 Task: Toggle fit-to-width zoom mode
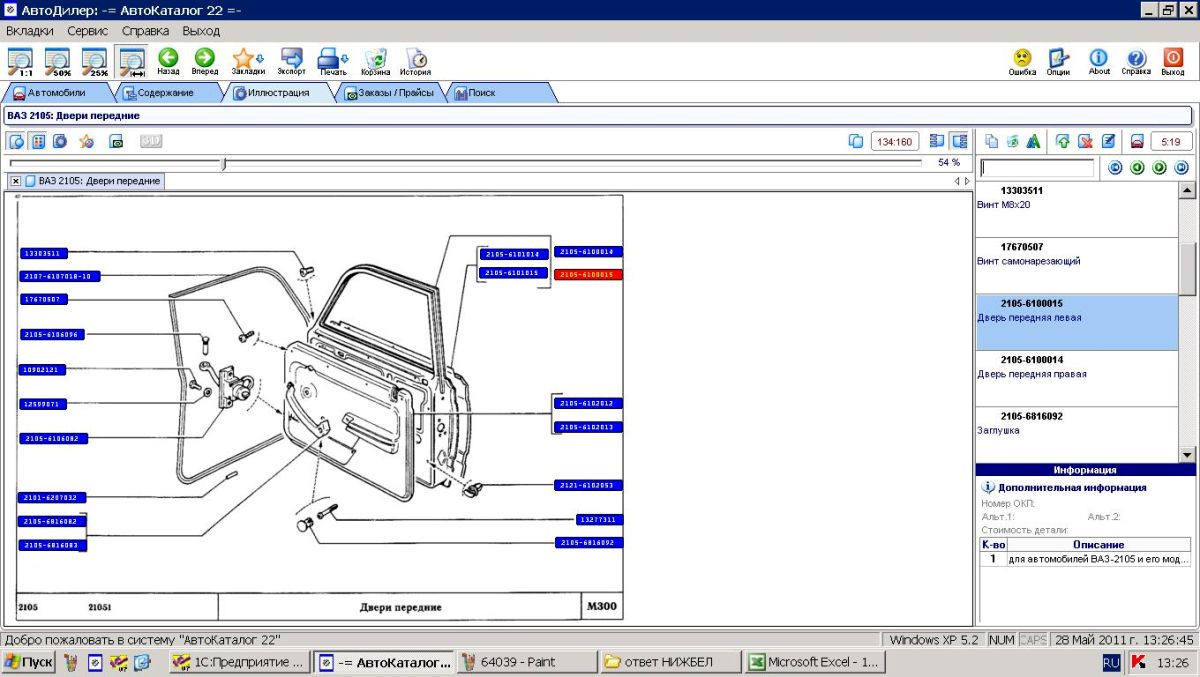[x=131, y=62]
